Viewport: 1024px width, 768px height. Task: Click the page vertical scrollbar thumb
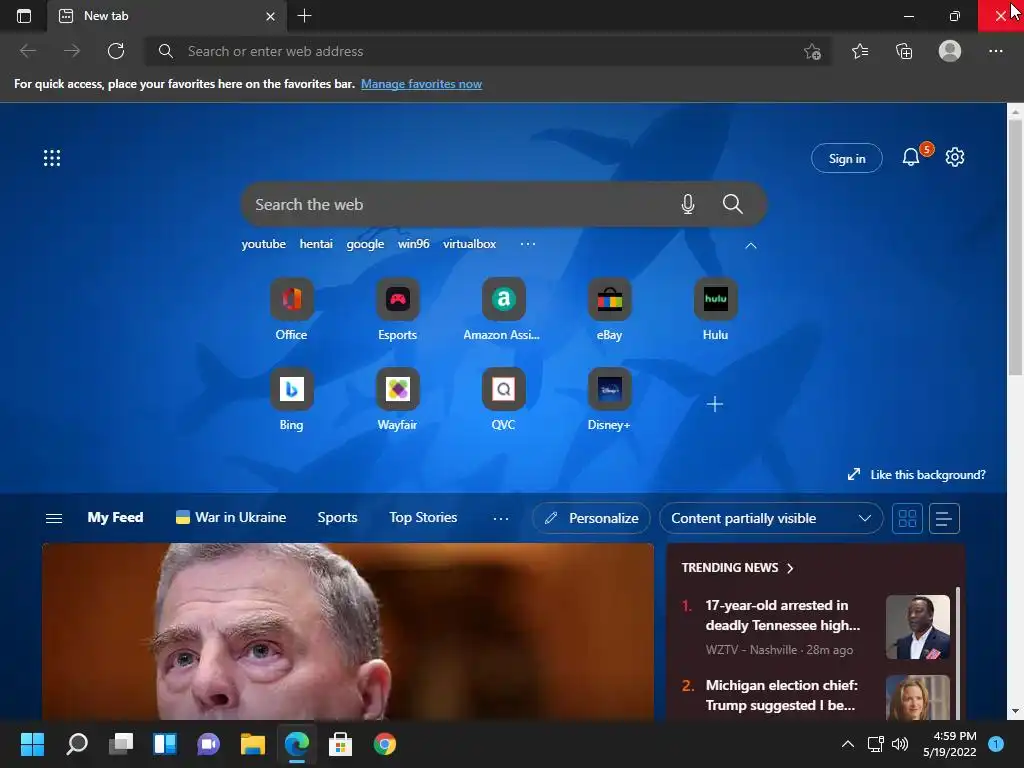click(x=1015, y=248)
